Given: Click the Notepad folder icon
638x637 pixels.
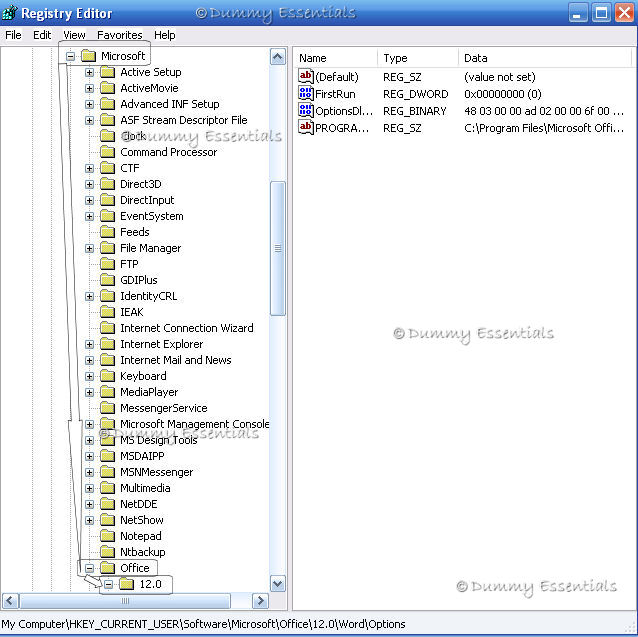Looking at the screenshot, I should point(107,536).
